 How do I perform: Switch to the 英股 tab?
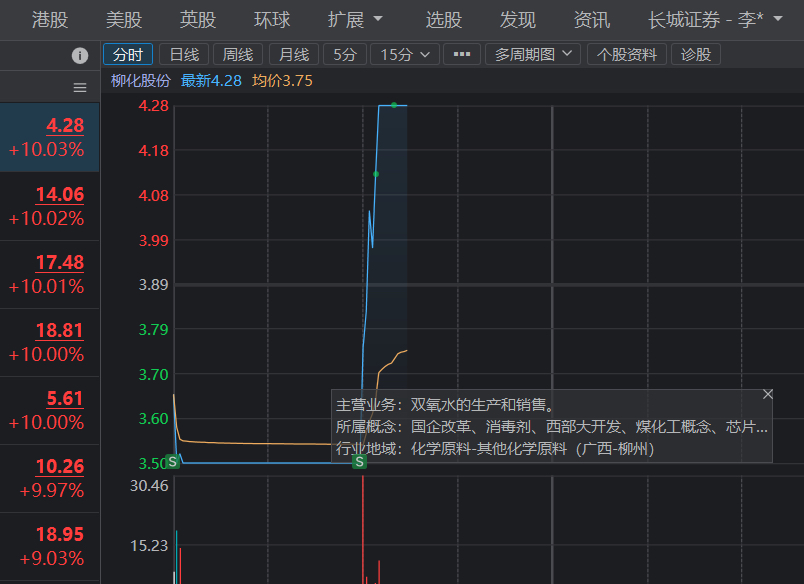click(198, 20)
